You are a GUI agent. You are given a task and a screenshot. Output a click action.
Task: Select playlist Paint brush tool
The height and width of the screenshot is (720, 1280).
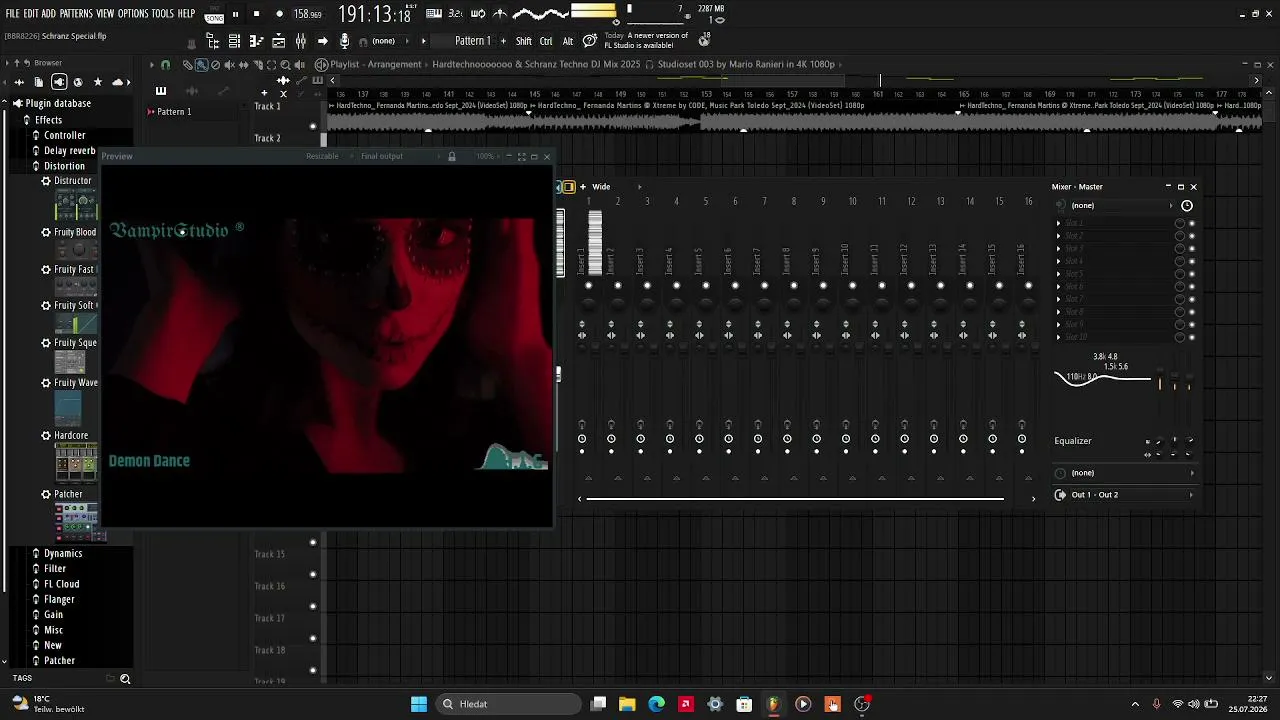(x=200, y=65)
